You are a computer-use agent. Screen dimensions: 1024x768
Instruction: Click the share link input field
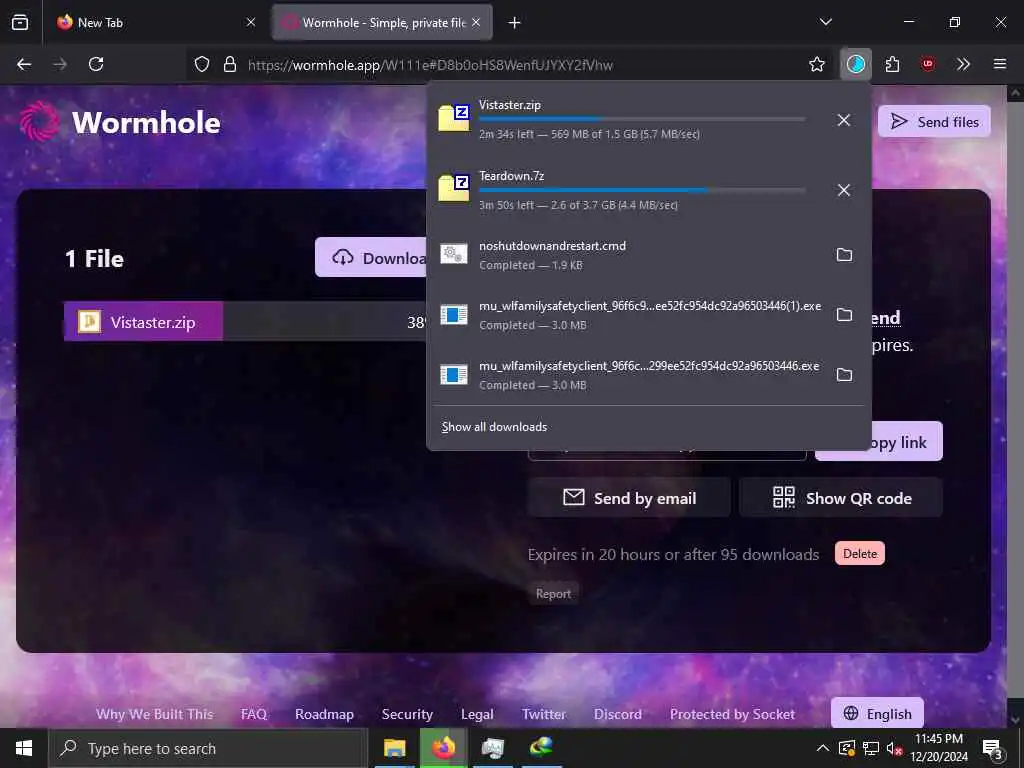(666, 455)
